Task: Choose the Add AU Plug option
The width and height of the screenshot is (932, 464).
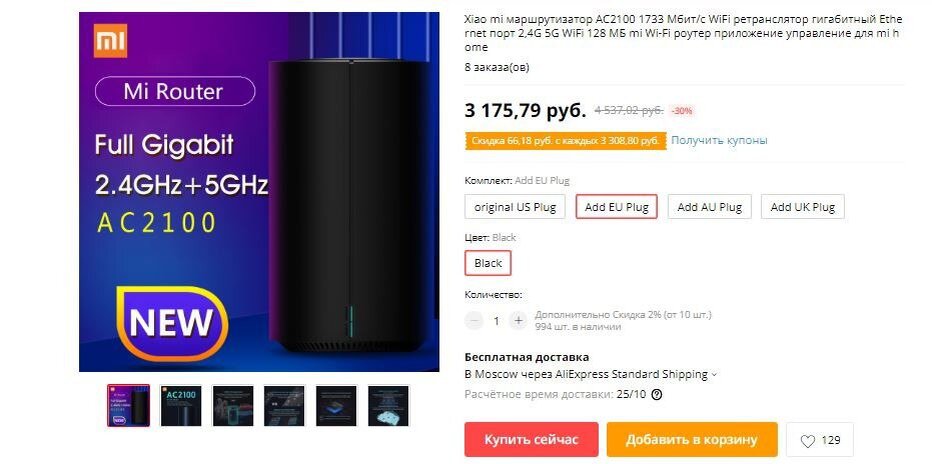Action: pyautogui.click(x=710, y=207)
